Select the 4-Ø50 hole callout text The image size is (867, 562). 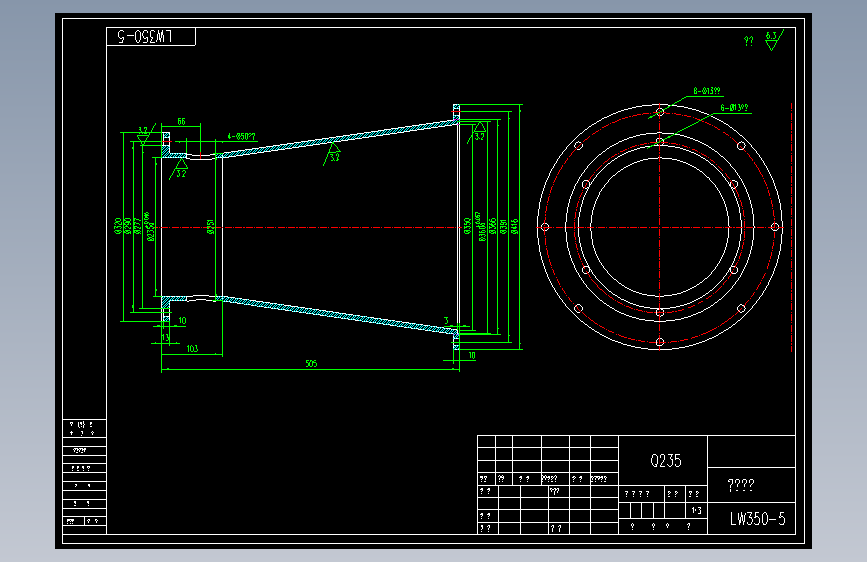point(242,136)
